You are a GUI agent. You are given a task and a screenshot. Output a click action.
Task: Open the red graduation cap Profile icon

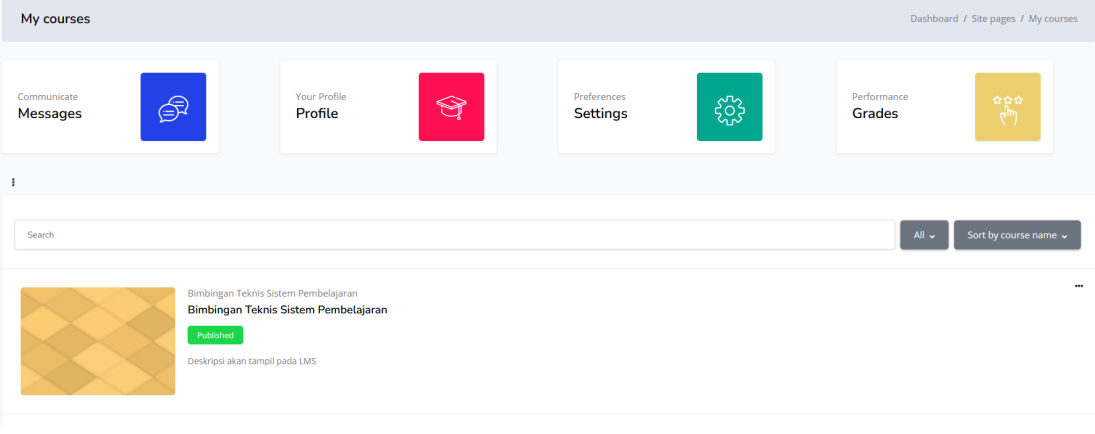[x=451, y=107]
